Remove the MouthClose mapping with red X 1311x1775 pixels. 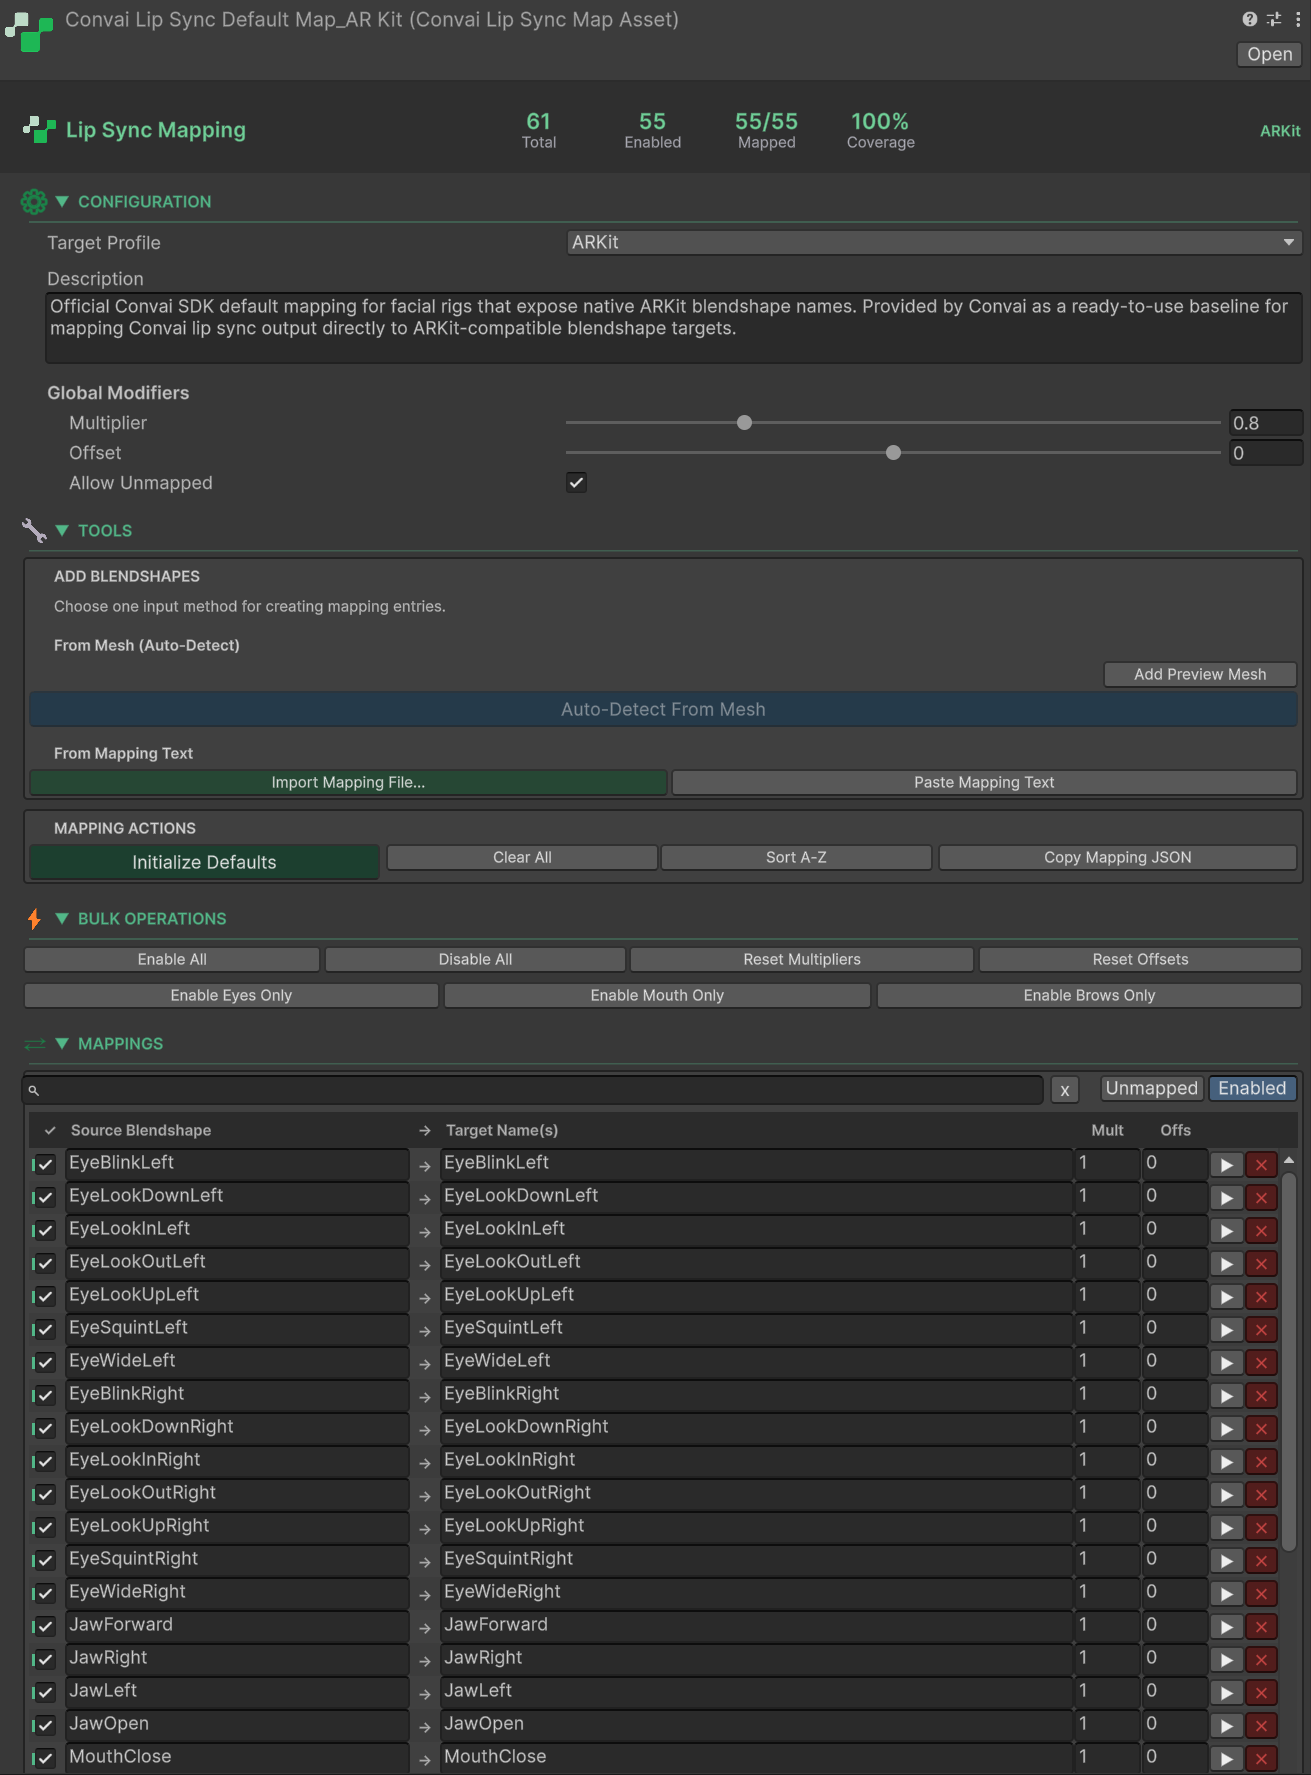pos(1261,1759)
